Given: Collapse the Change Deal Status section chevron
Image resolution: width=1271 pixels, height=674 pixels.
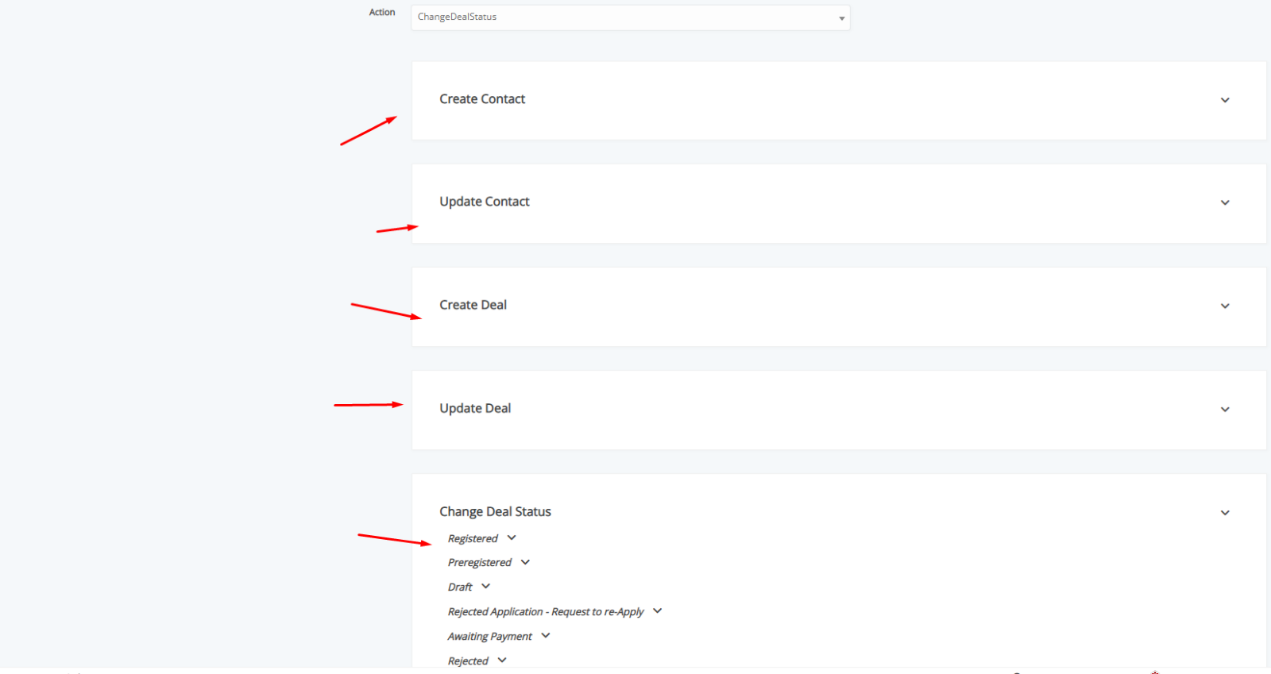Looking at the screenshot, I should pos(1225,513).
